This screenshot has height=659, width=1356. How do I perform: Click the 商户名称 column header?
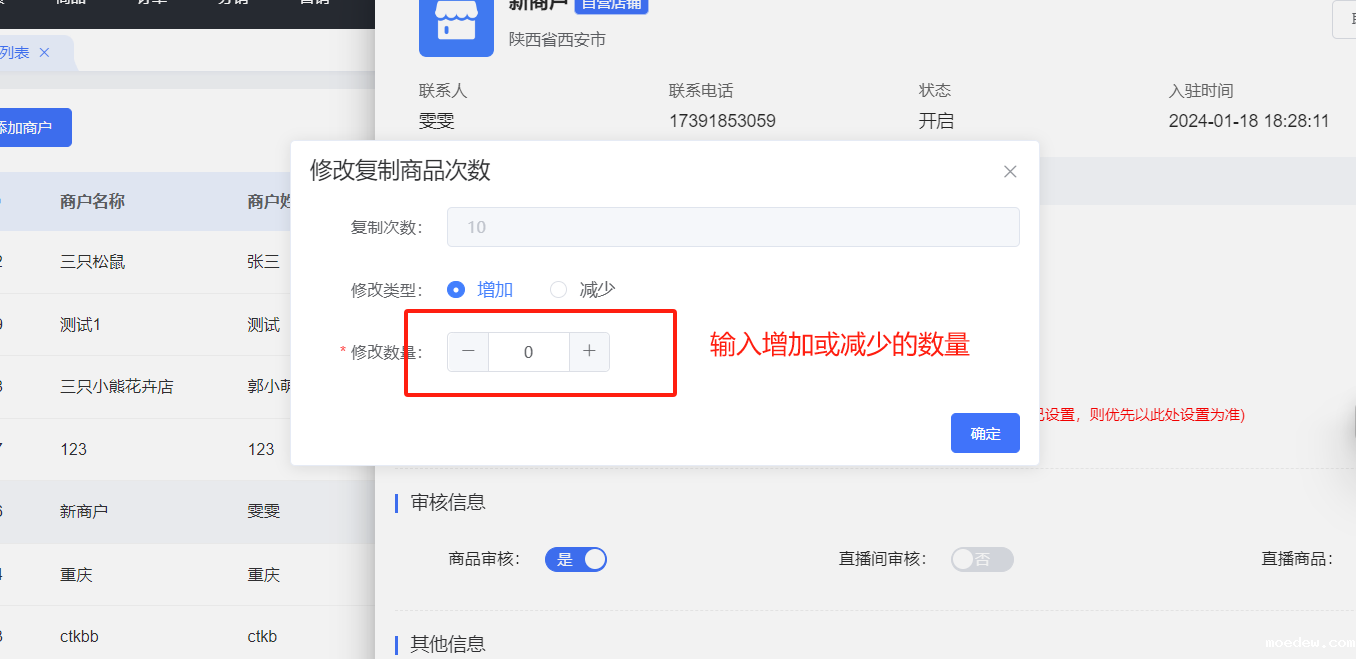92,202
